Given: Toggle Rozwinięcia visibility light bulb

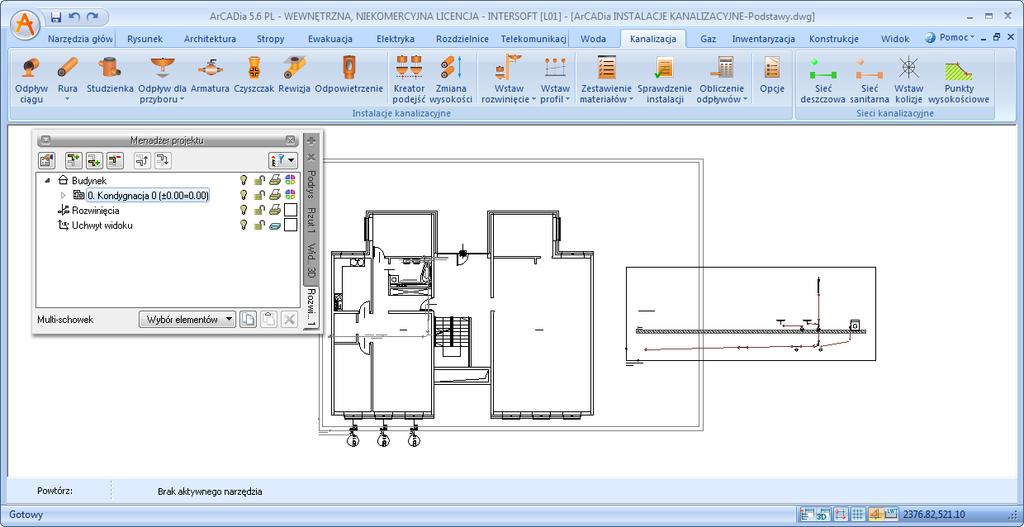Looking at the screenshot, I should [x=244, y=210].
